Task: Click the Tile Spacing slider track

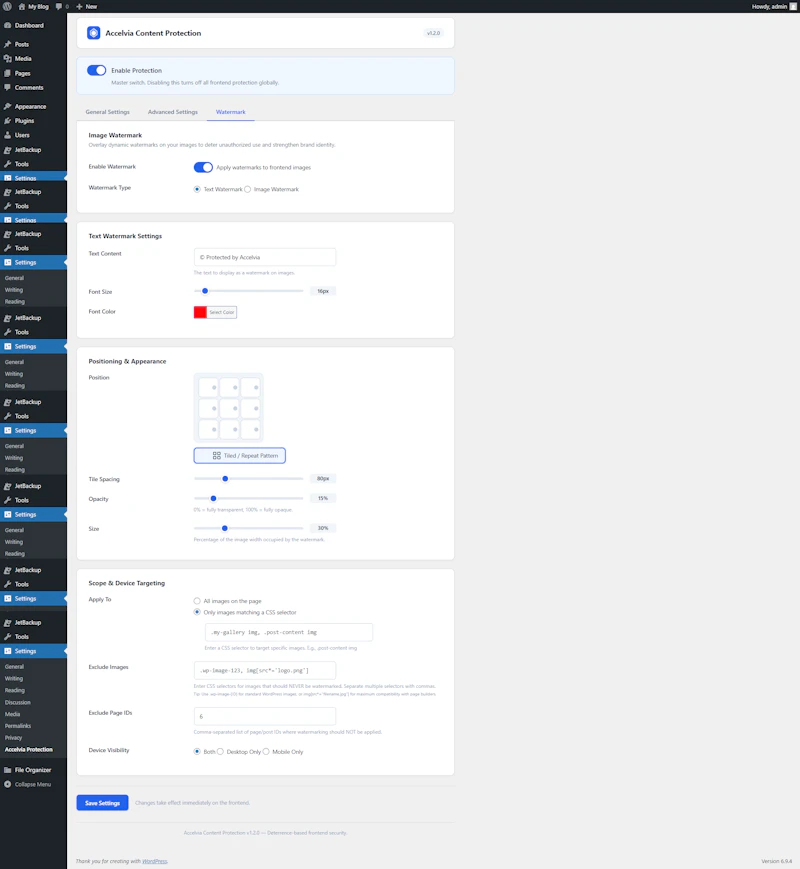Action: (x=248, y=478)
